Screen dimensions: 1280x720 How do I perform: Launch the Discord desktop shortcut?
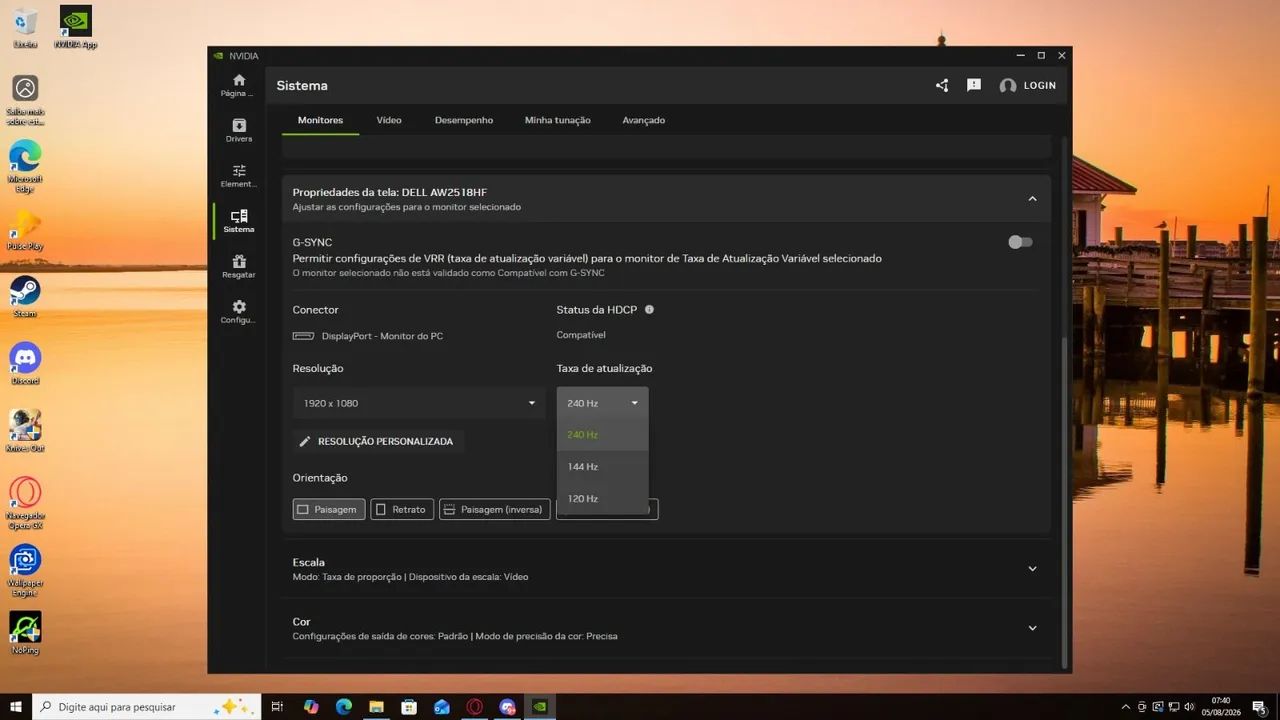[25, 364]
